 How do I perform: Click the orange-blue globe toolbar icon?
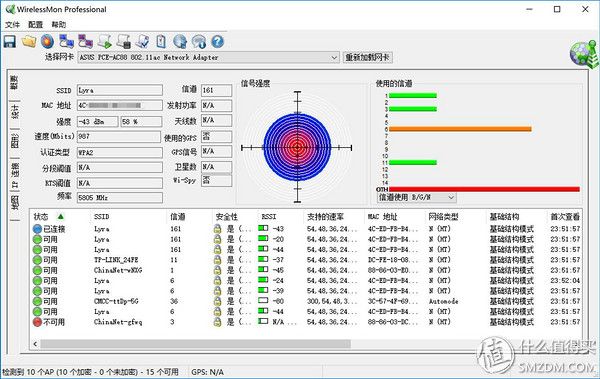tap(47, 41)
